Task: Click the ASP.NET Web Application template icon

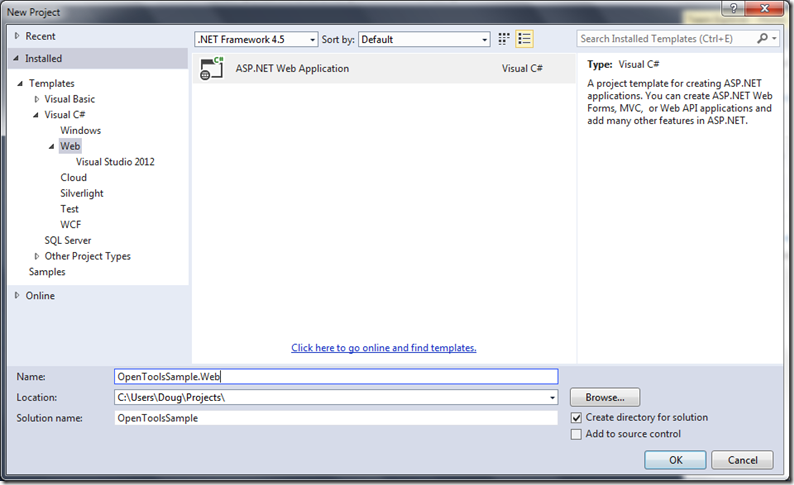Action: [x=212, y=68]
